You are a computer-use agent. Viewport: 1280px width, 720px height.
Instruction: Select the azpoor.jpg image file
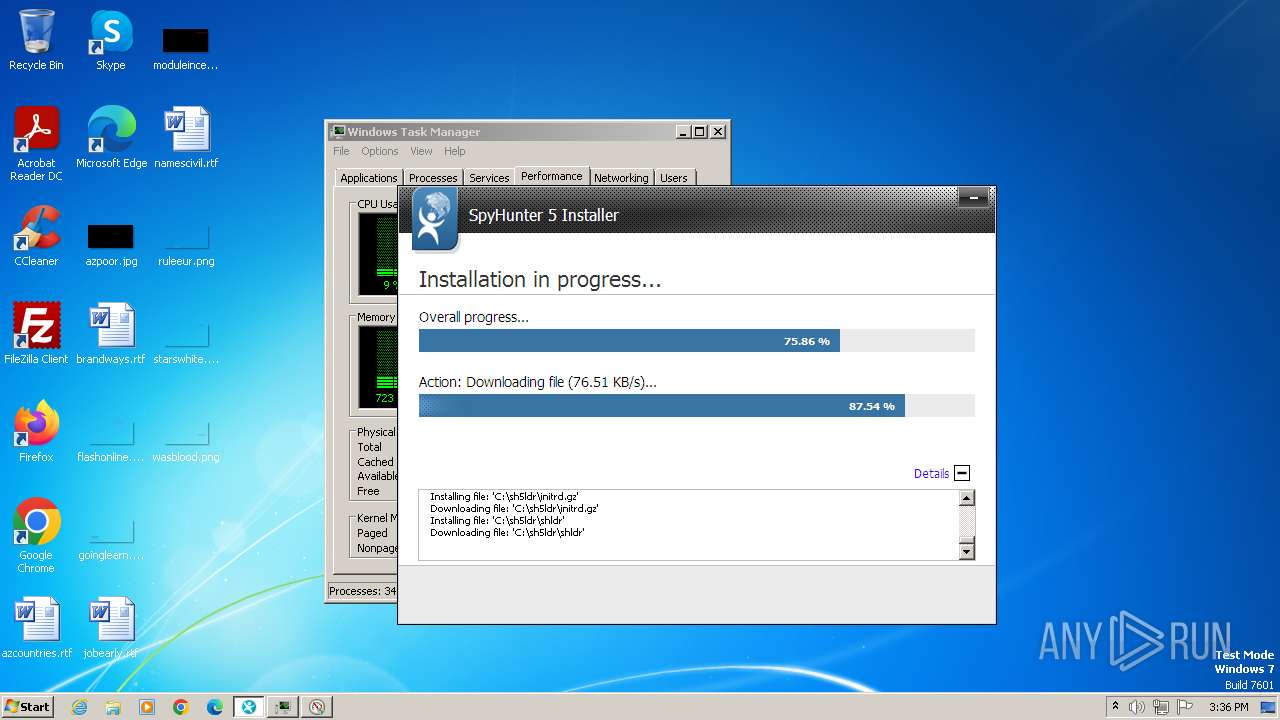click(111, 245)
